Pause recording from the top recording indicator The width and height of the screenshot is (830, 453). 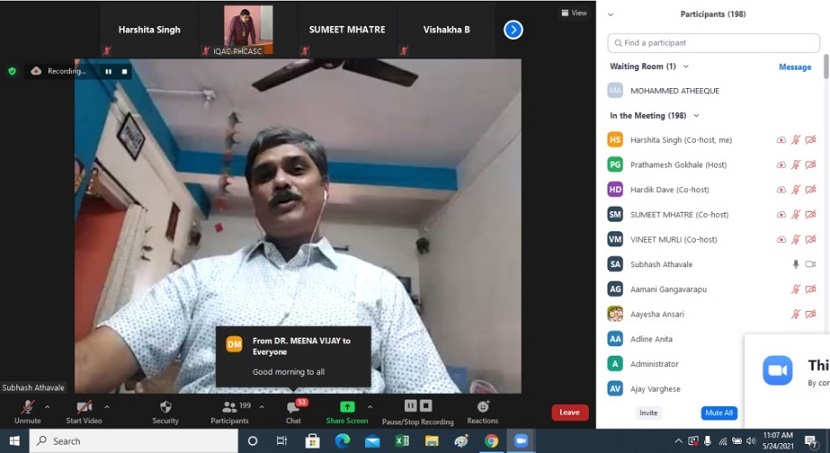click(x=108, y=71)
